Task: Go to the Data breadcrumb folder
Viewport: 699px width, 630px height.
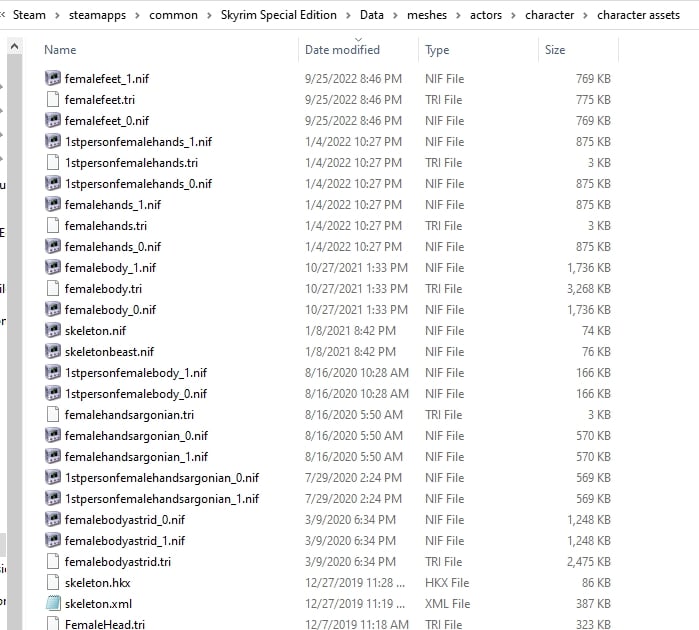Action: [372, 15]
